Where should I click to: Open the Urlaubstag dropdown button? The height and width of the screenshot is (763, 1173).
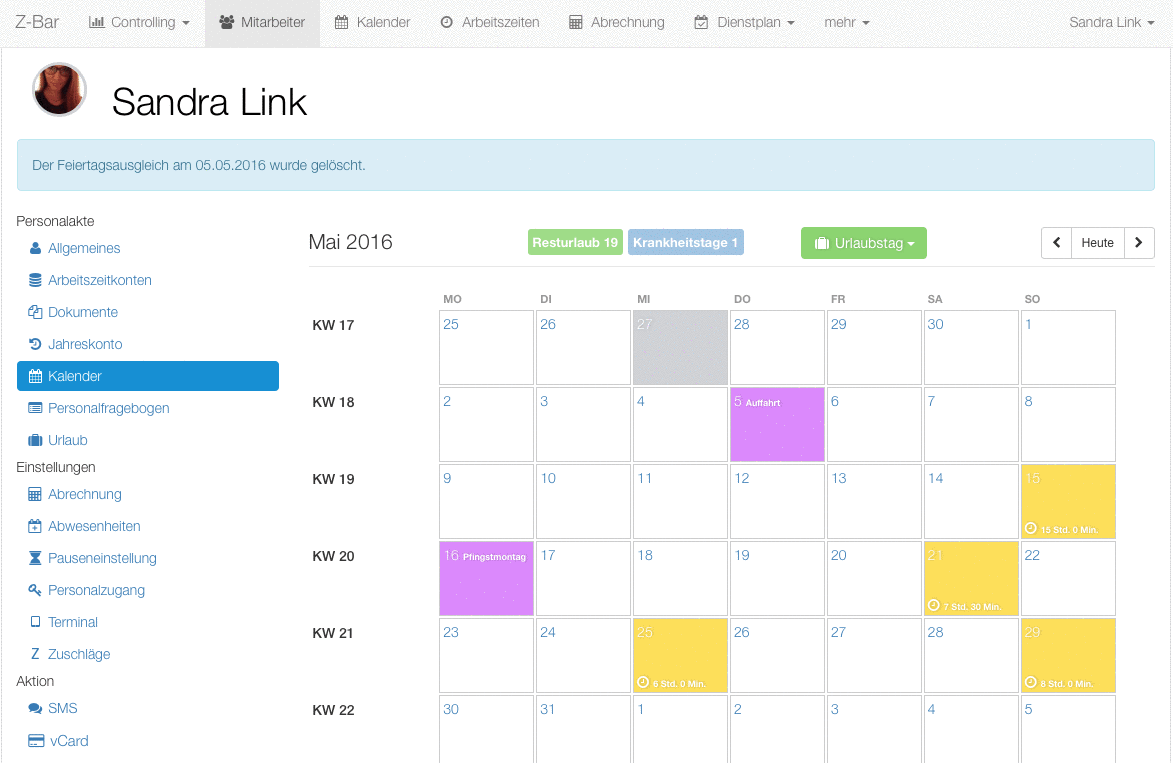tap(864, 243)
